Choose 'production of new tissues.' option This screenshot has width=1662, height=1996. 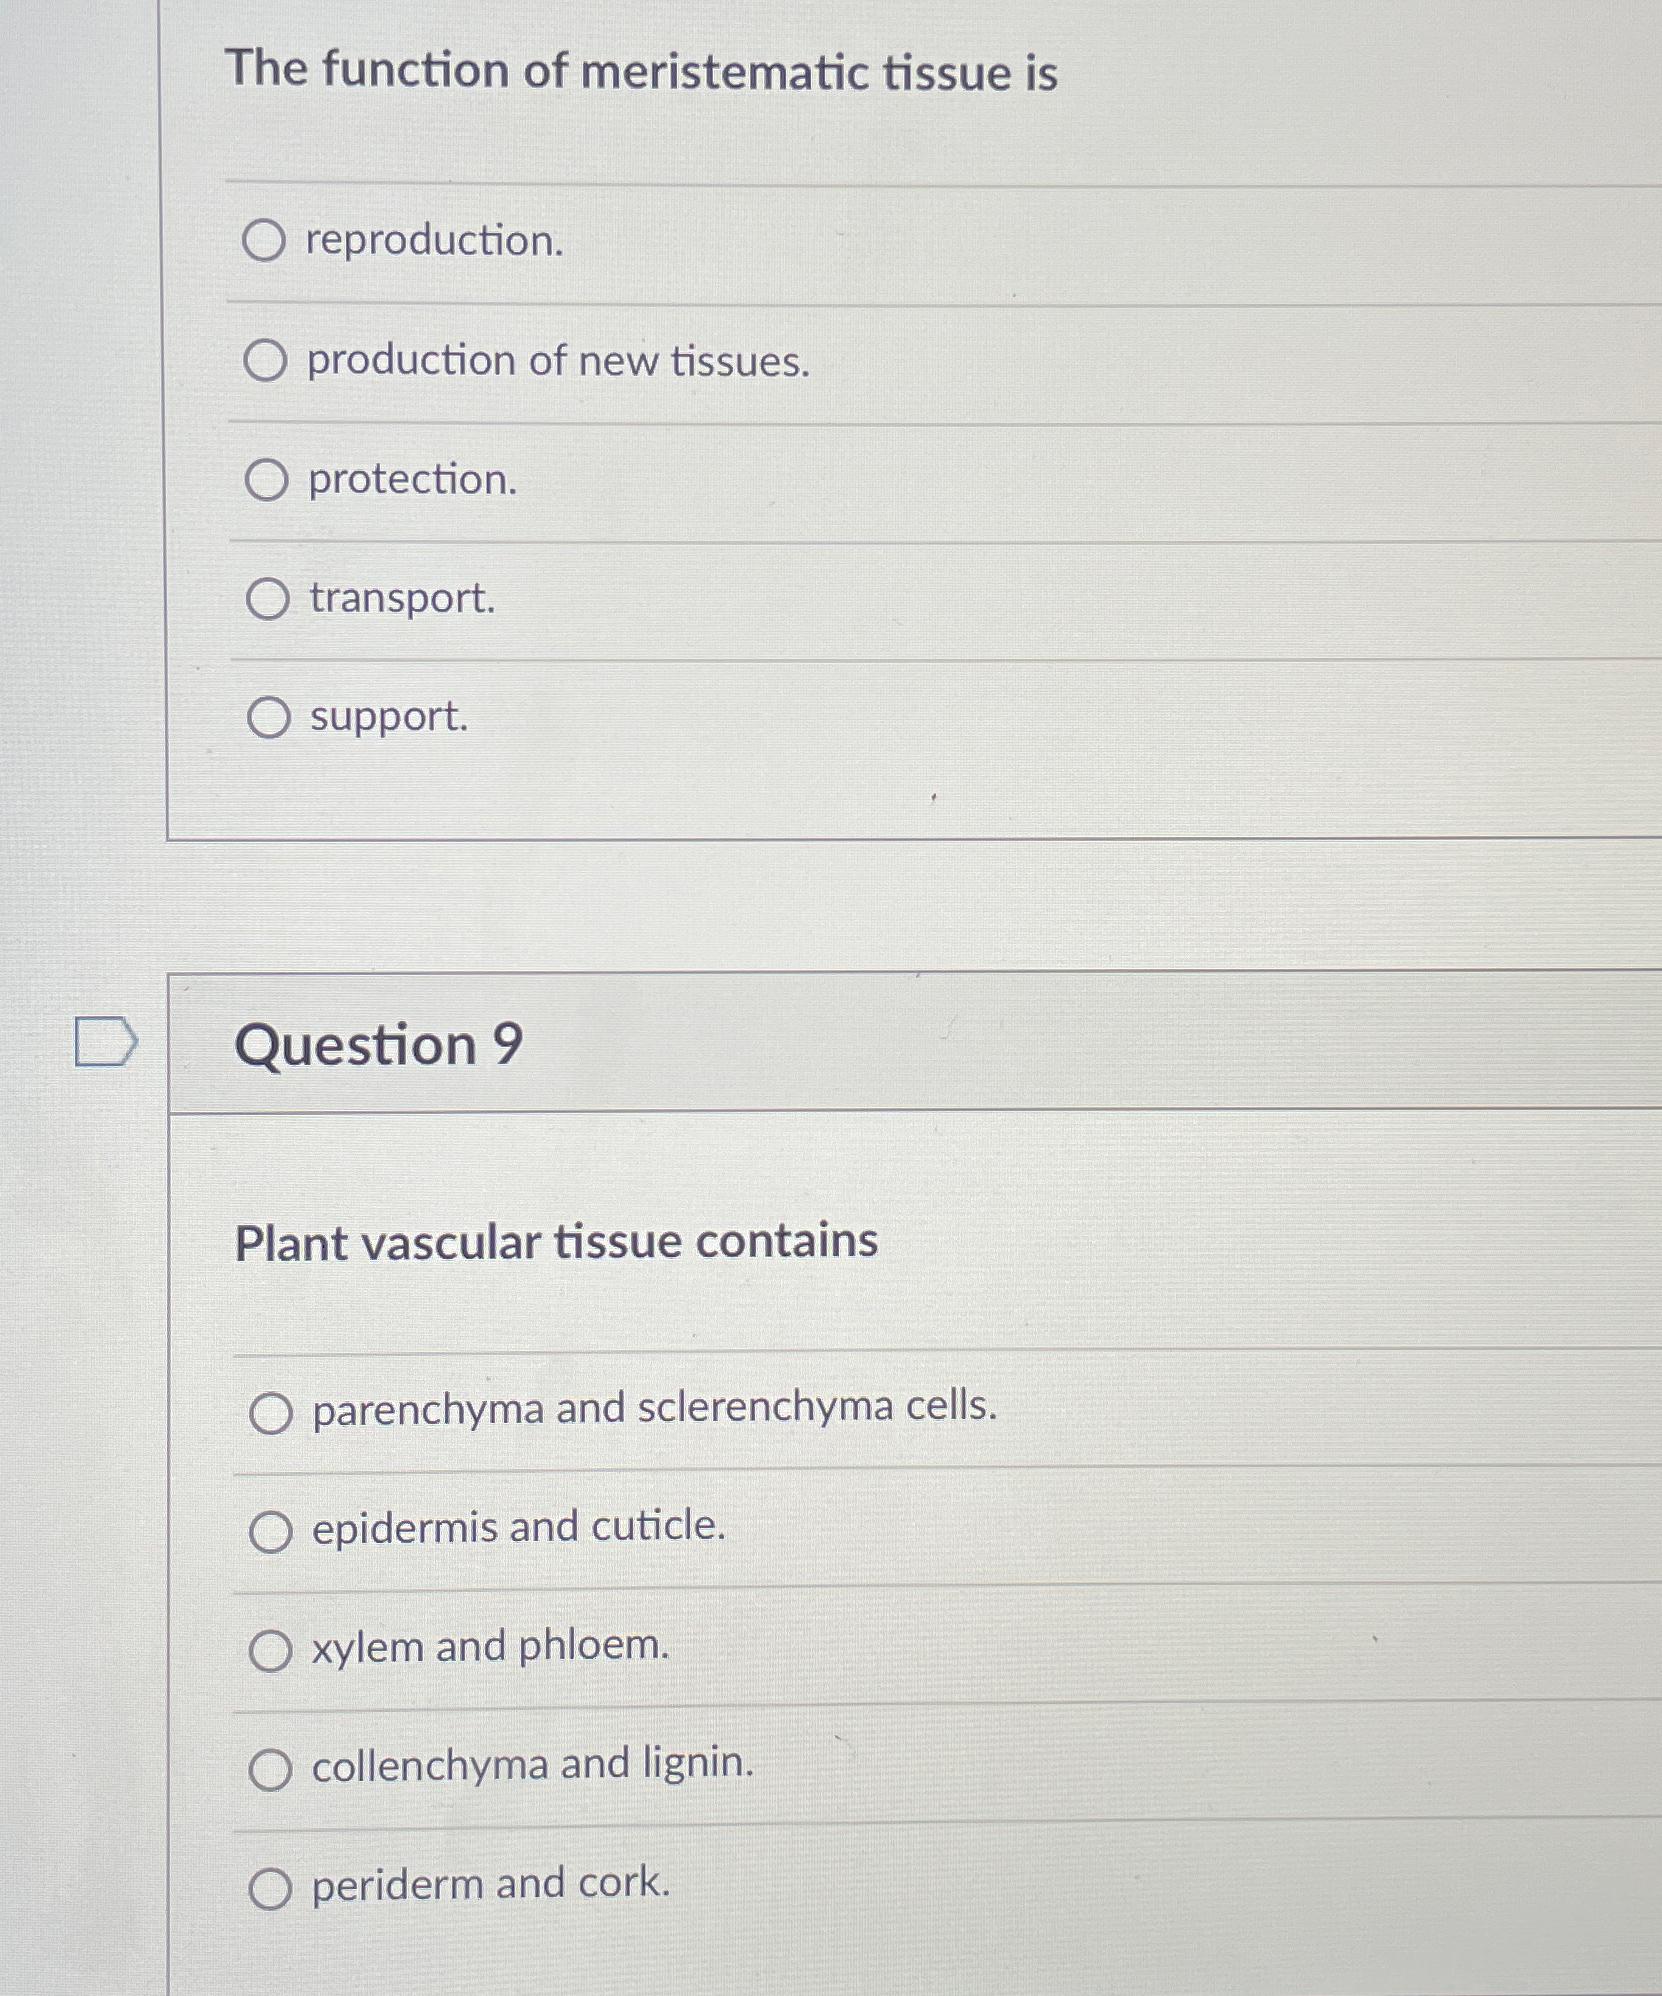[x=265, y=361]
